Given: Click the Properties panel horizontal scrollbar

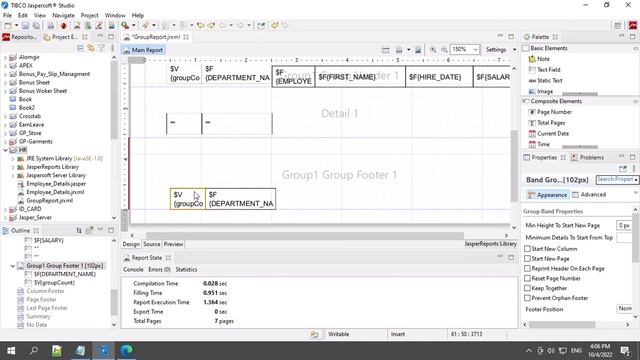Looking at the screenshot, I should click(x=562, y=324).
